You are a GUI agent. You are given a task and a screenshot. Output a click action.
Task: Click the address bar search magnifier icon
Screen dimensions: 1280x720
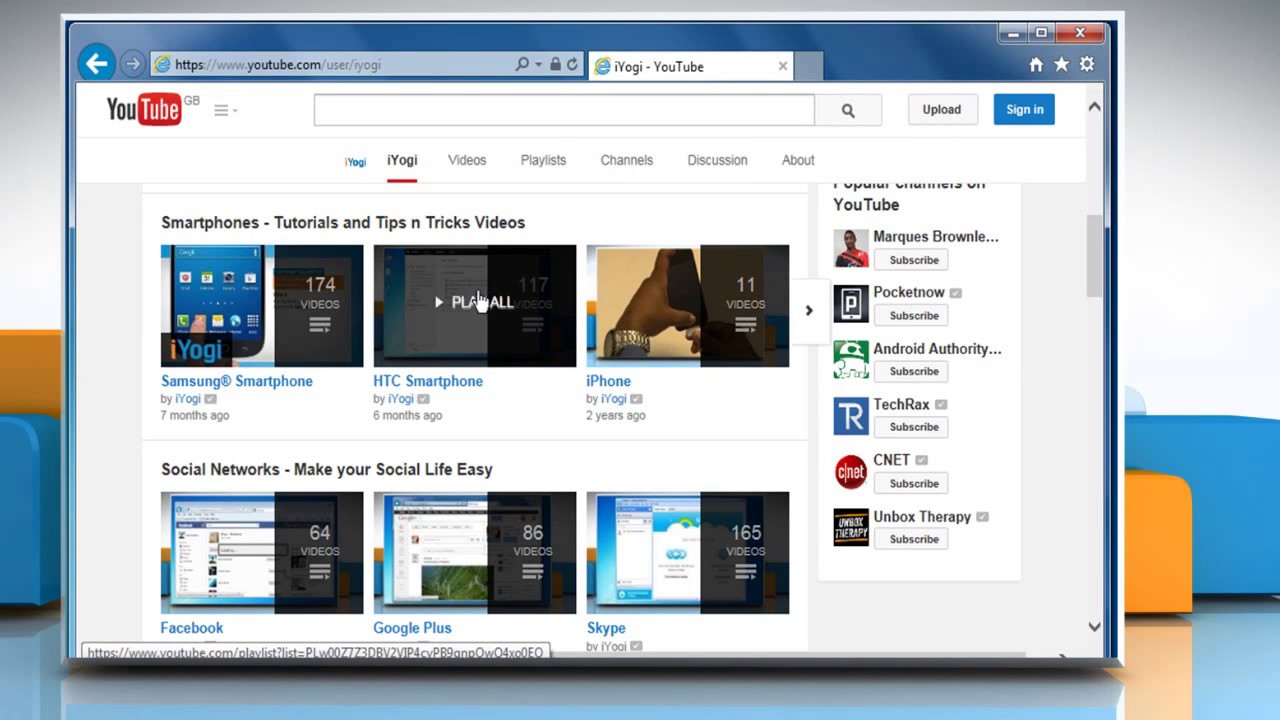click(522, 64)
